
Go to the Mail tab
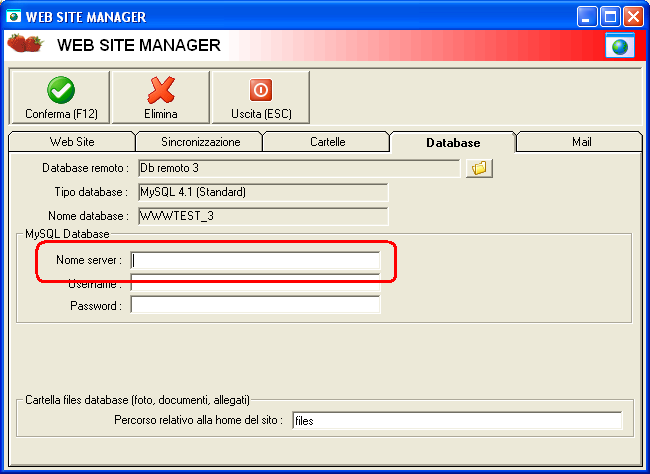point(581,142)
